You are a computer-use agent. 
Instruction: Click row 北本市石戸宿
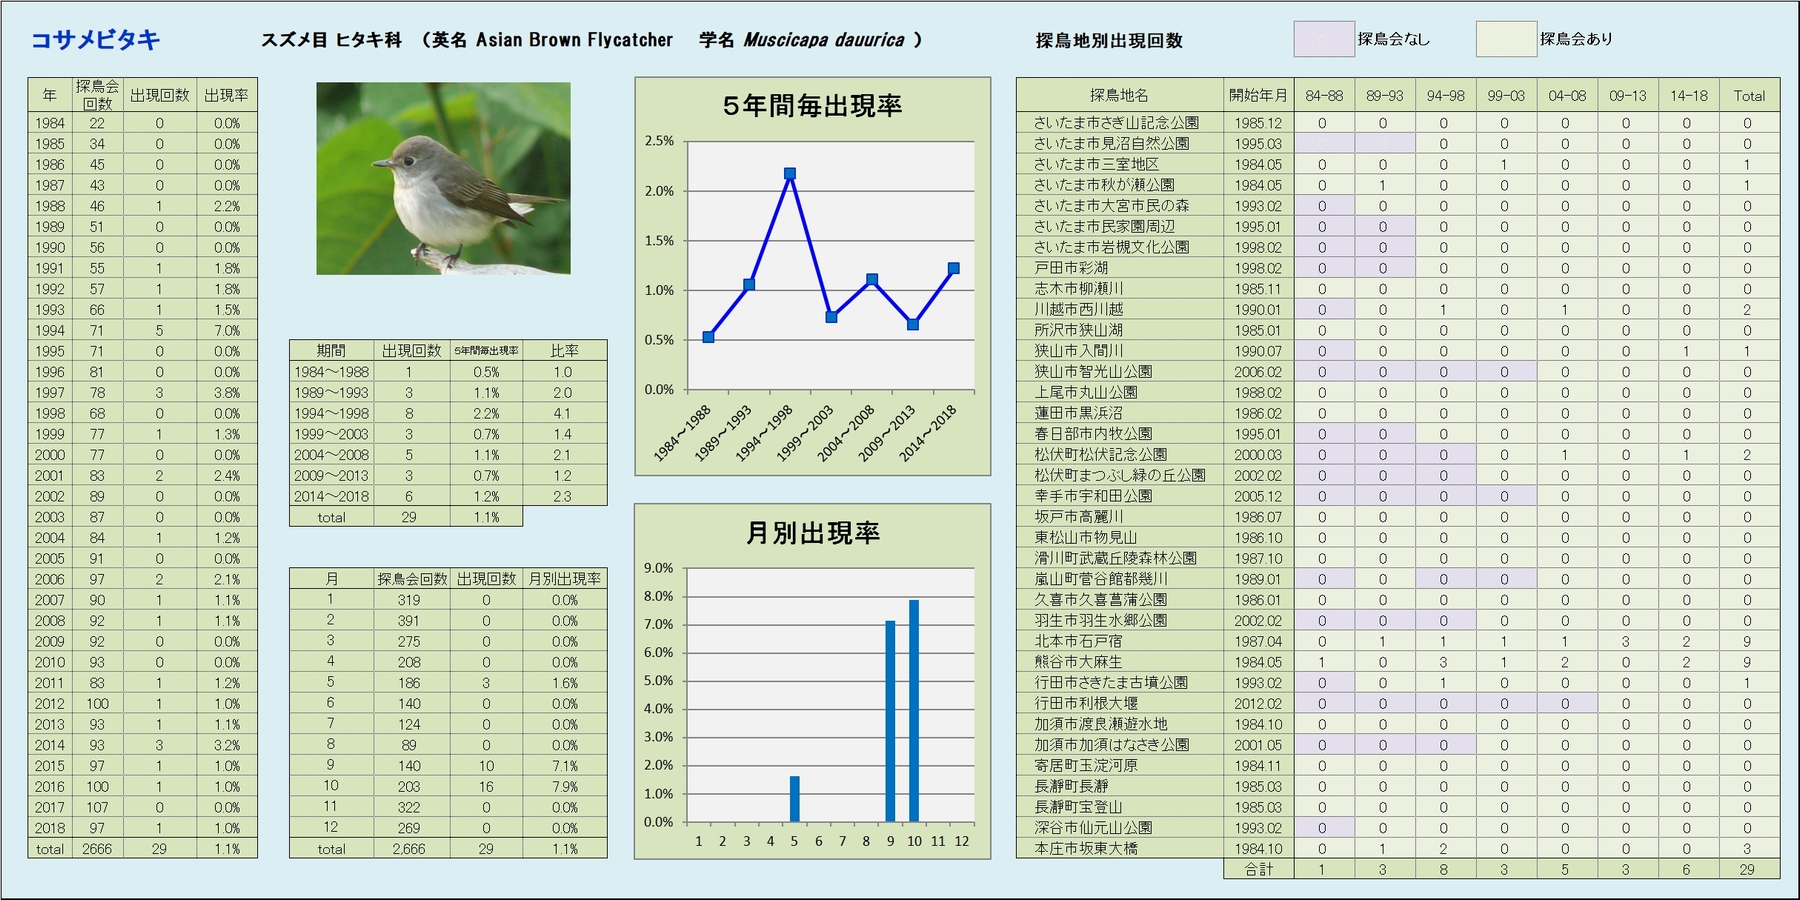(1398, 641)
